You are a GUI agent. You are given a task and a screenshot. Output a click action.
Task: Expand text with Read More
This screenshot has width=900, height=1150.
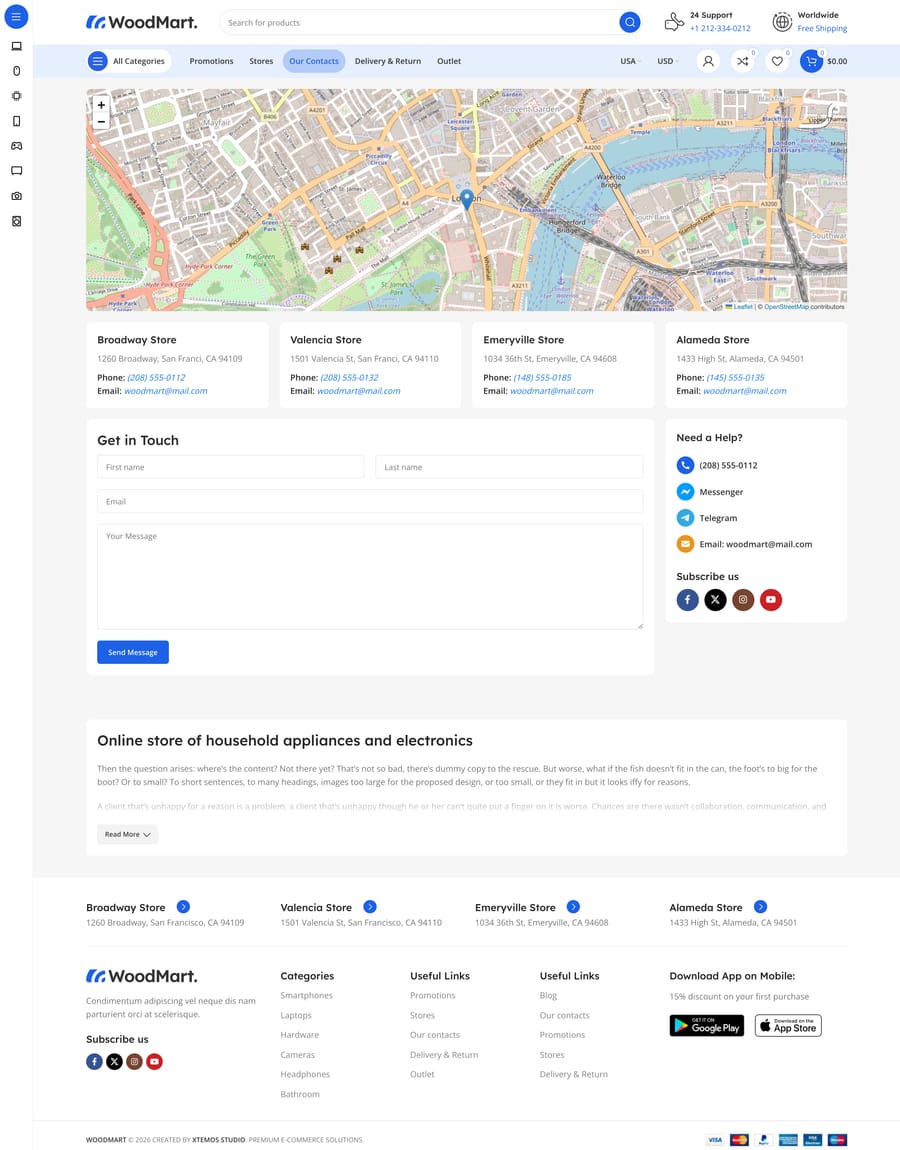(128, 834)
